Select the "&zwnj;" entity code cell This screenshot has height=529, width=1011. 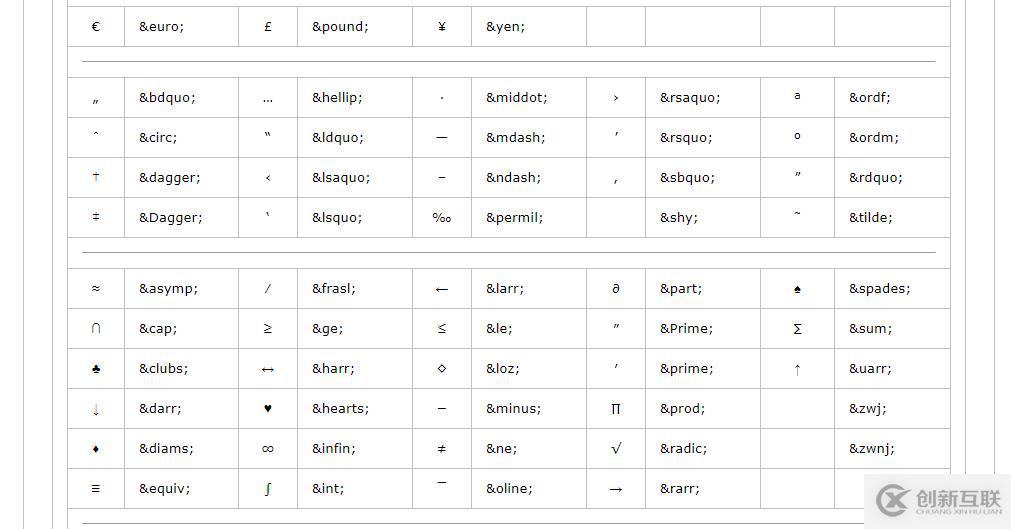click(x=871, y=449)
